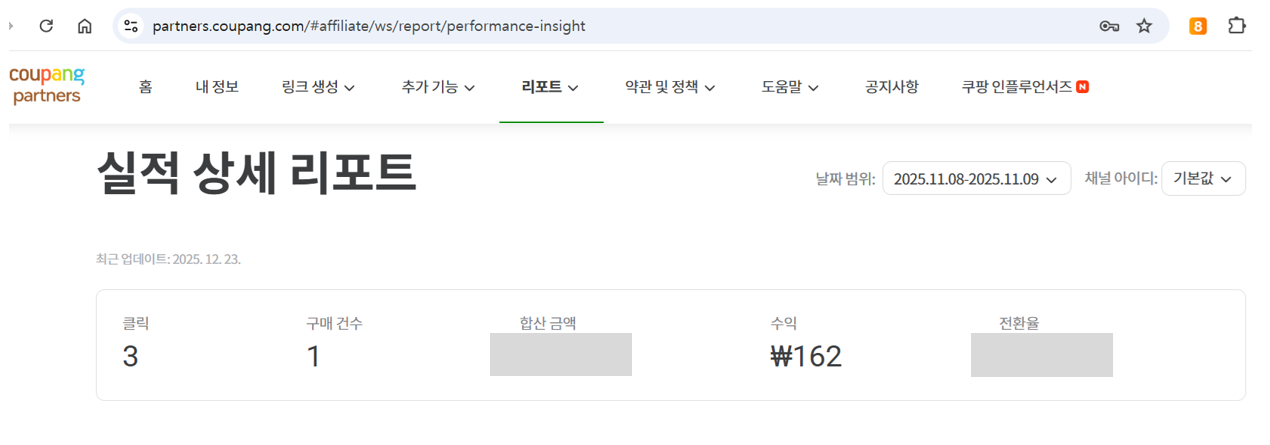The height and width of the screenshot is (445, 1270).
Task: Open the 날짜 범위 date range dropdown
Action: (x=976, y=179)
